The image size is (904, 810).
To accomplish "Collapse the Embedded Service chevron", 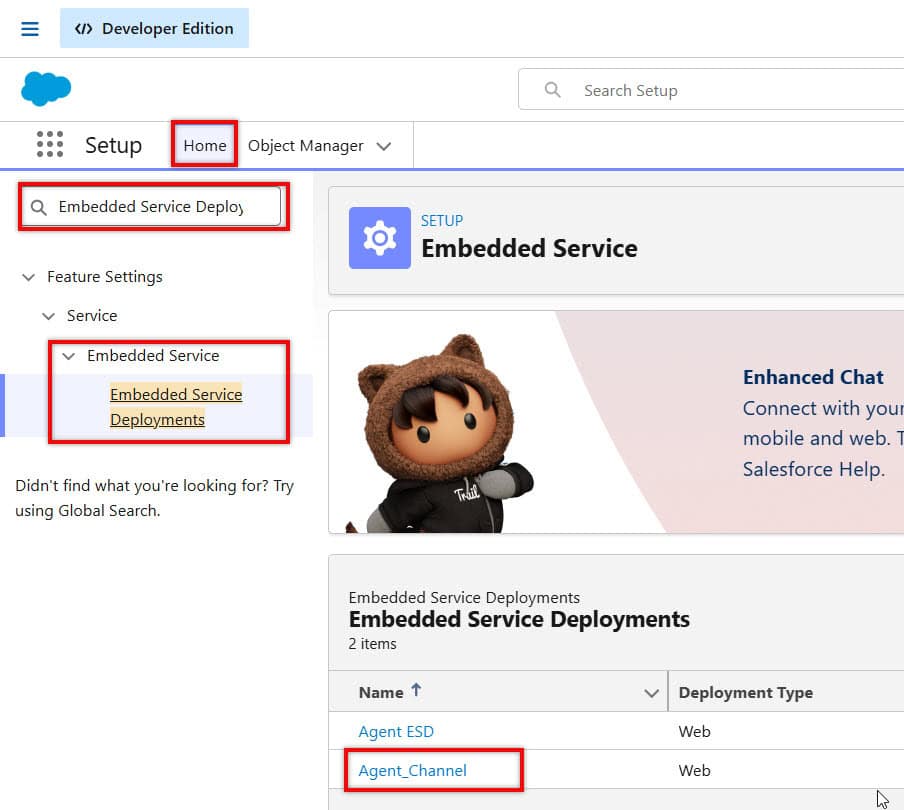I will click(x=69, y=356).
